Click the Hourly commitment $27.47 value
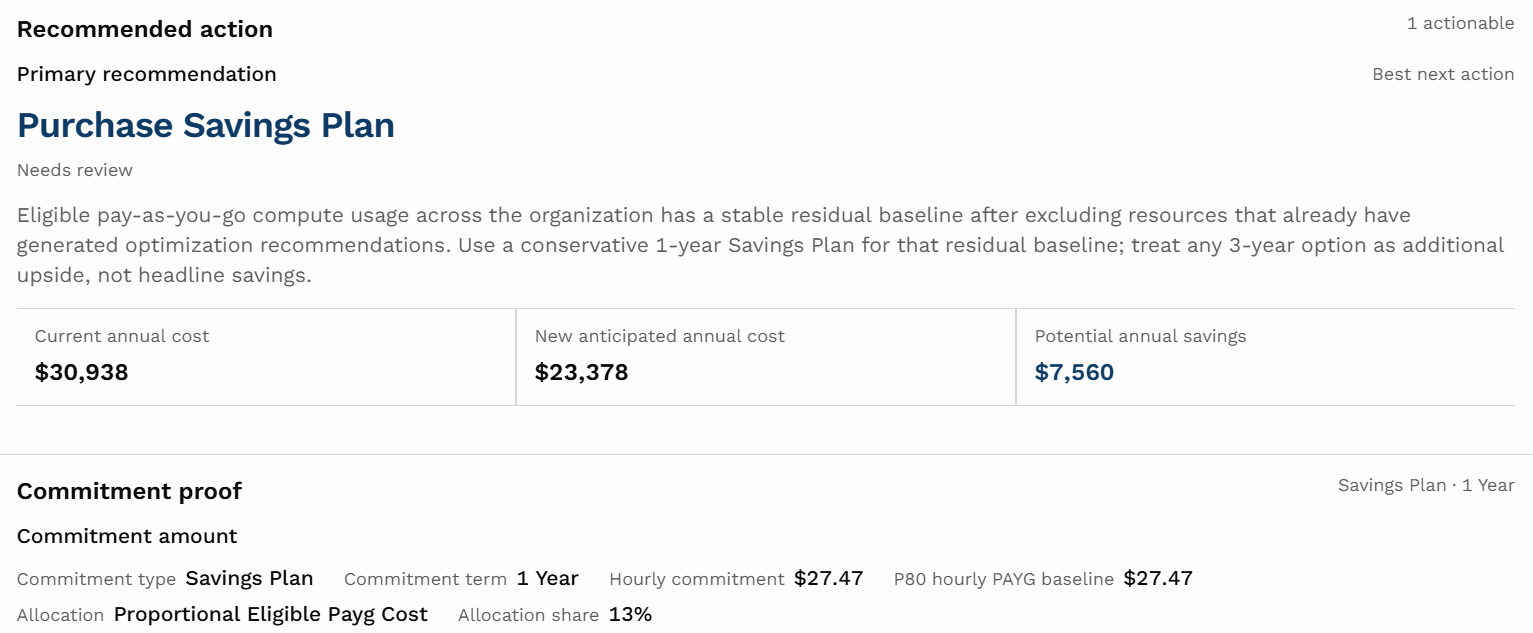The image size is (1533, 633). coord(829,578)
